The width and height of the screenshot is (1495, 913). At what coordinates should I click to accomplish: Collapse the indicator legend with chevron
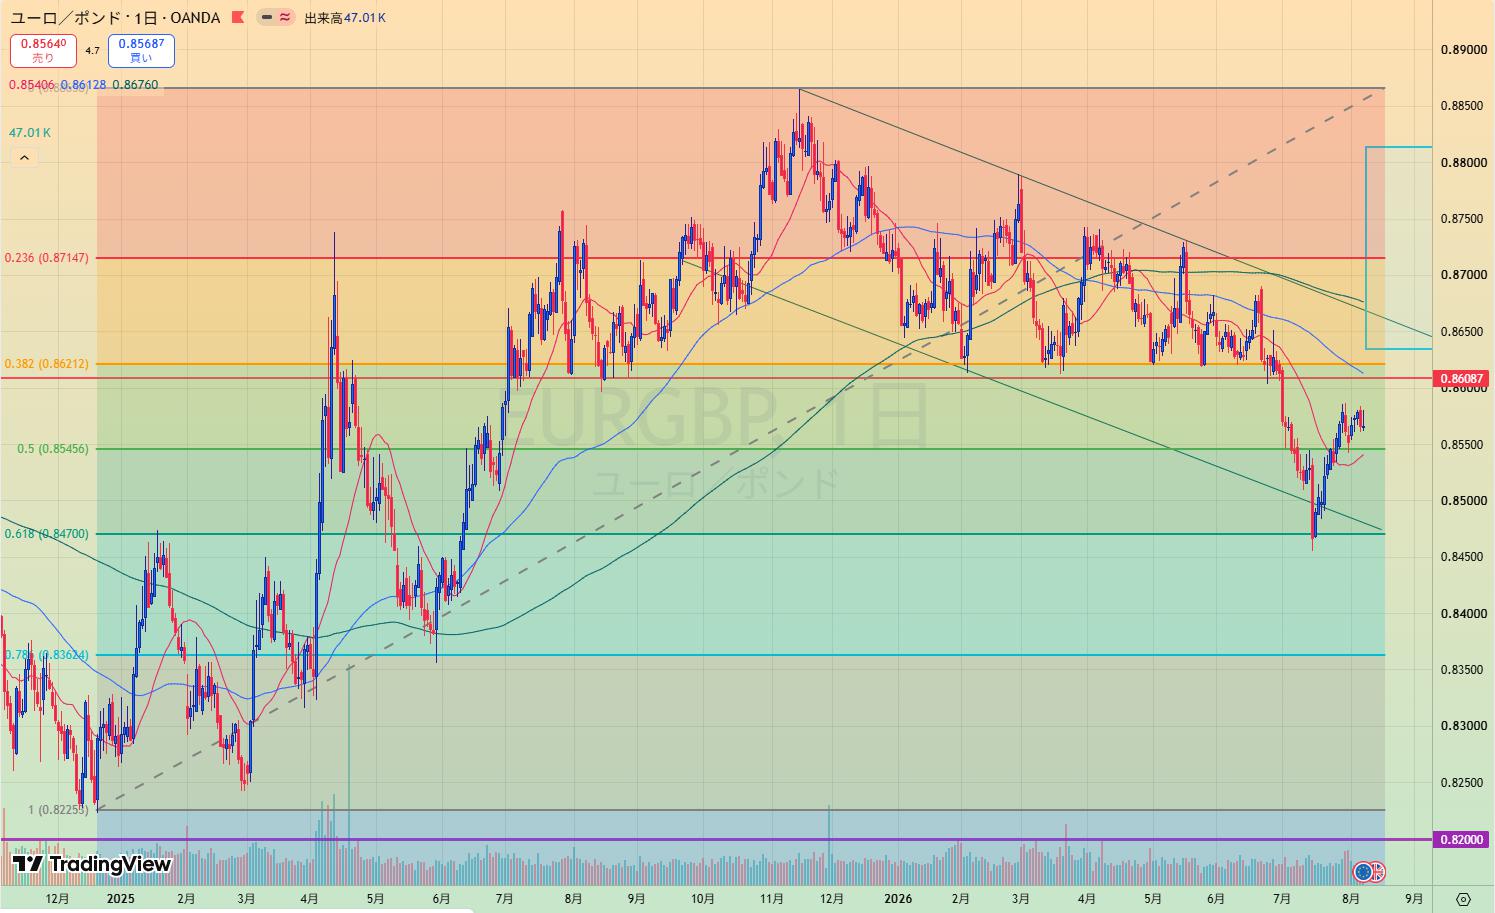tap(24, 158)
